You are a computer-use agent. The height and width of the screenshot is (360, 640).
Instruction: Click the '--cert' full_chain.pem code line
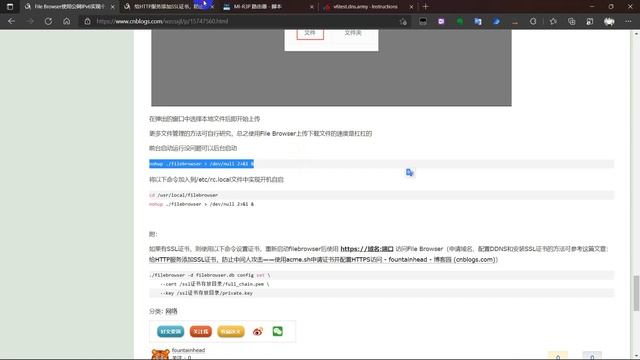coord(214,284)
